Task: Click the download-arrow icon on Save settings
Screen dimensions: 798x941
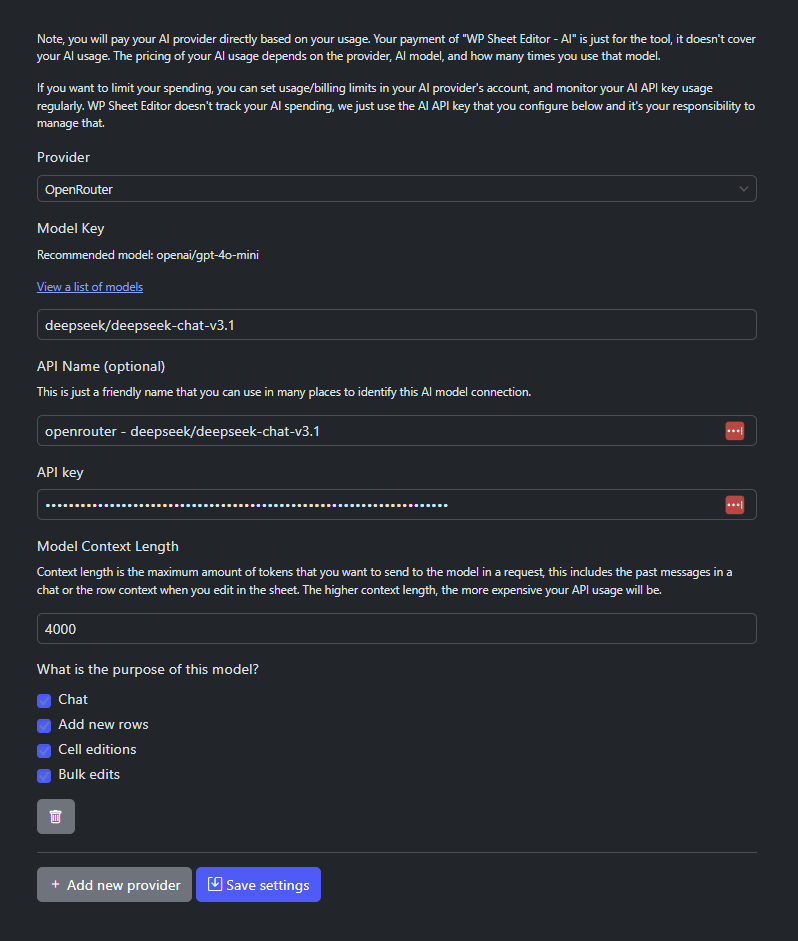Action: (x=215, y=884)
